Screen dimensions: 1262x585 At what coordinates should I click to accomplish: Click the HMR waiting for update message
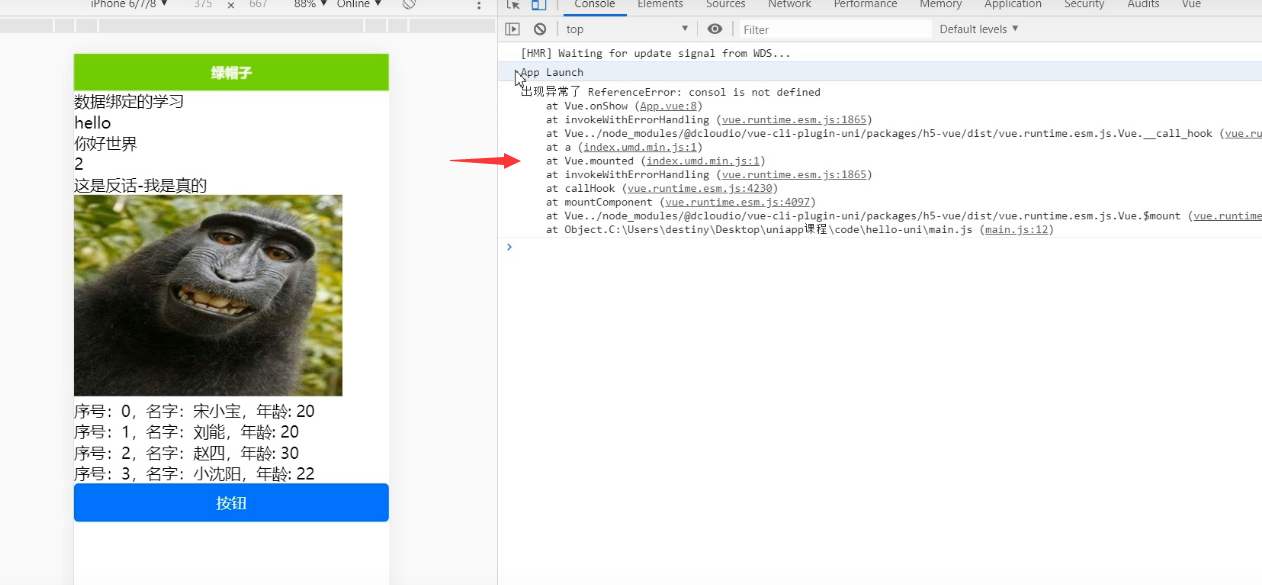[x=655, y=53]
